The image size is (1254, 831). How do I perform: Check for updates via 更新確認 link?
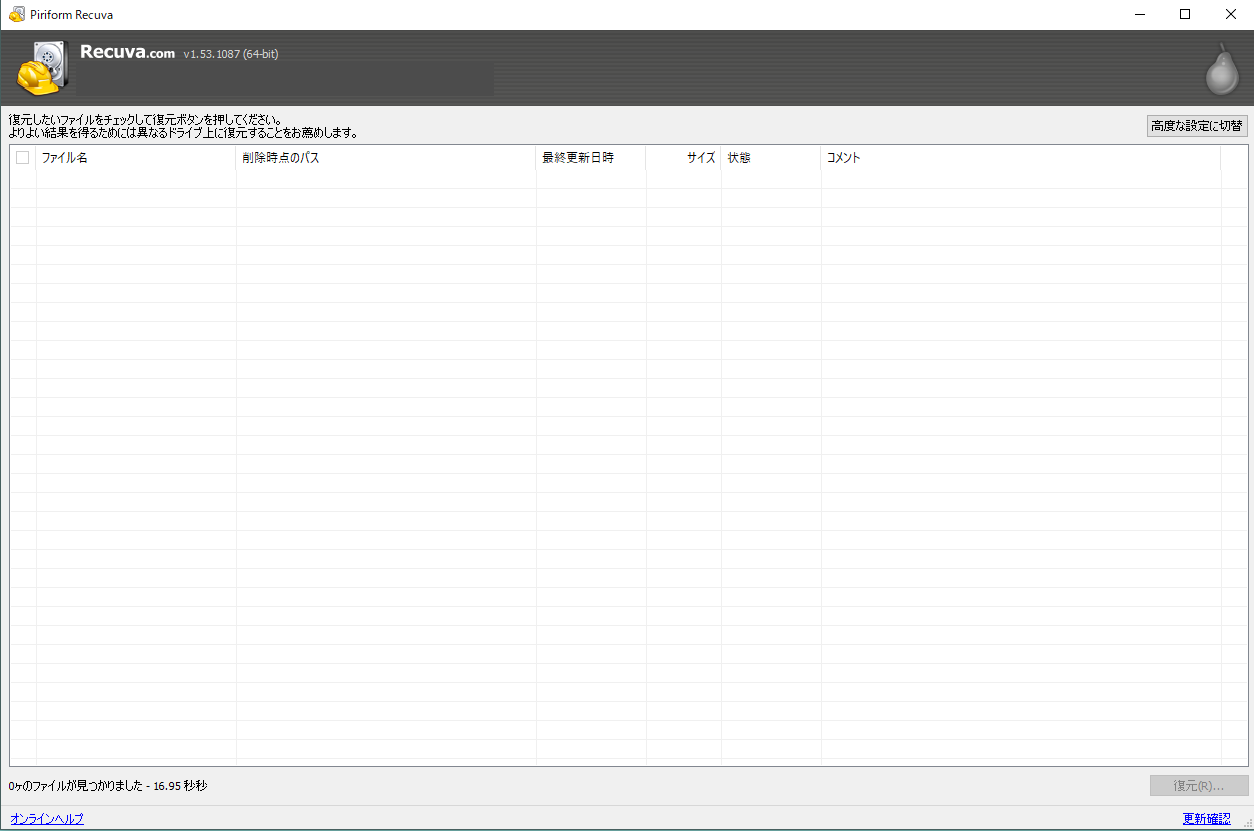1206,819
